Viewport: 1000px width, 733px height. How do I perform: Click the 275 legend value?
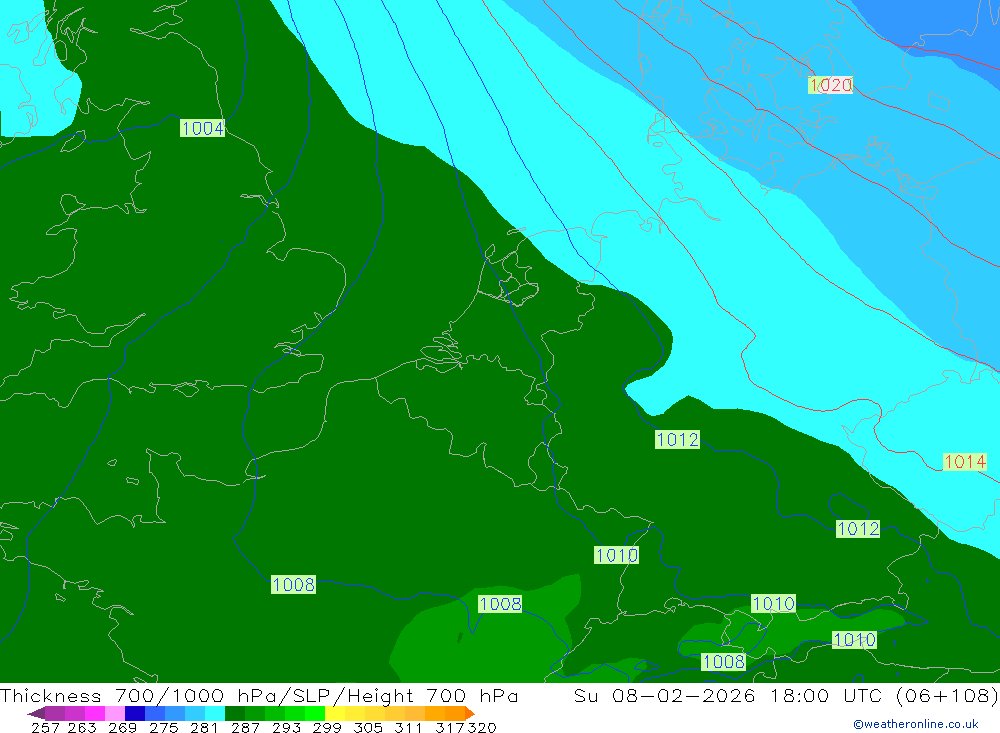[163, 727]
